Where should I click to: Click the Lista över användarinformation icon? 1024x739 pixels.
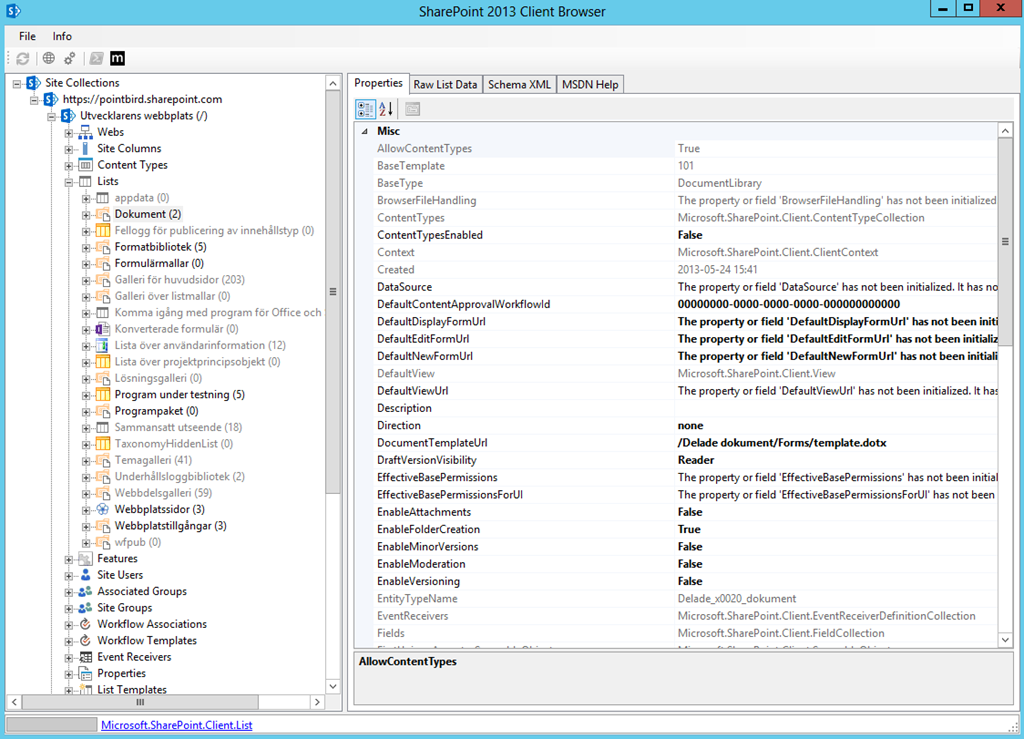(103, 345)
